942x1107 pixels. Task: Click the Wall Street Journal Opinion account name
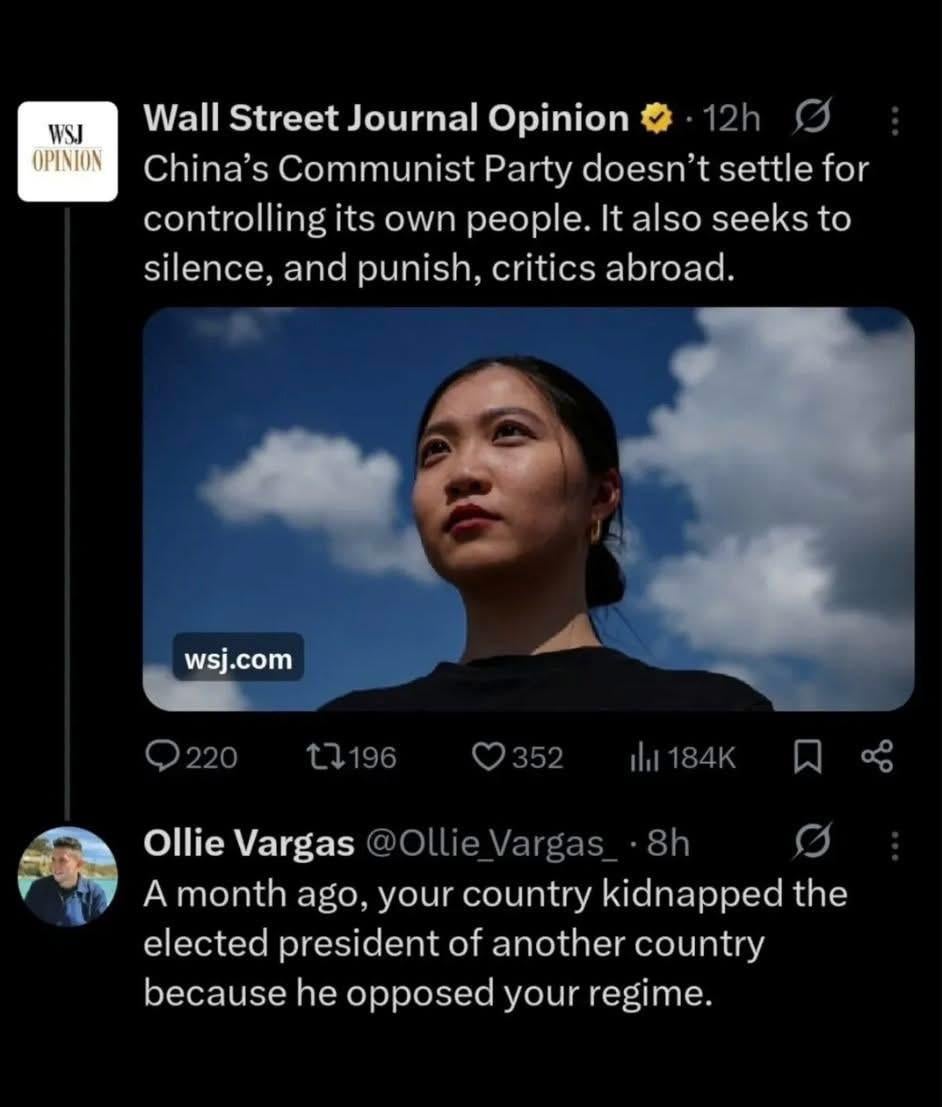click(386, 119)
